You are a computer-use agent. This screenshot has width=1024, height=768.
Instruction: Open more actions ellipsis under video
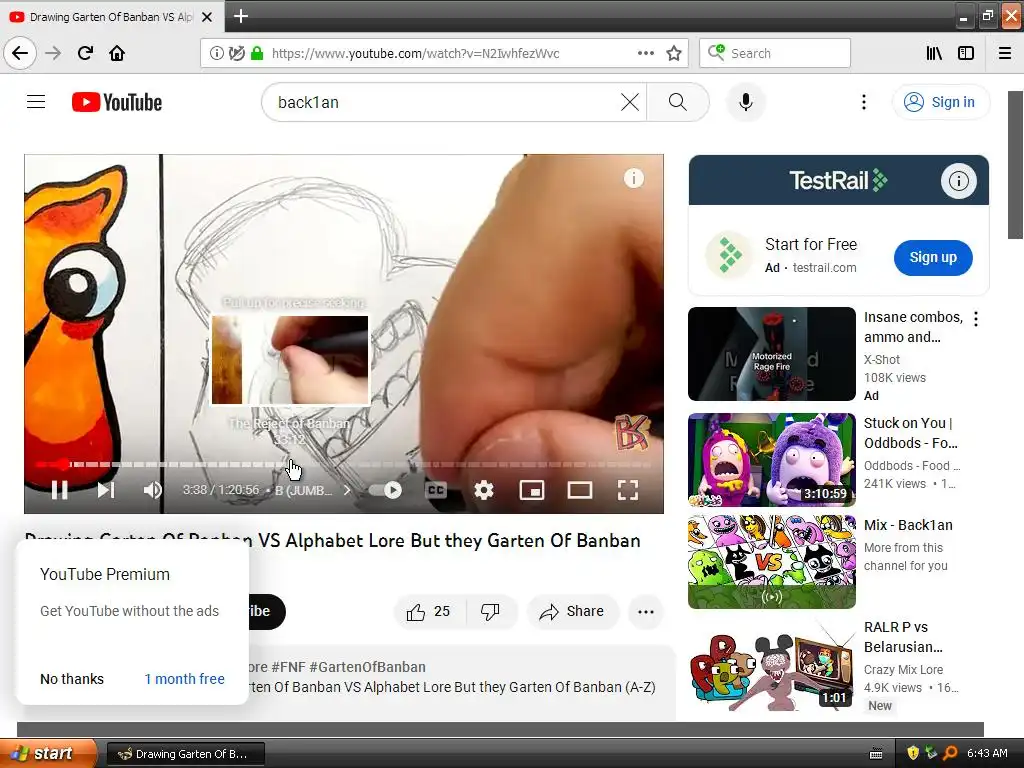click(646, 611)
